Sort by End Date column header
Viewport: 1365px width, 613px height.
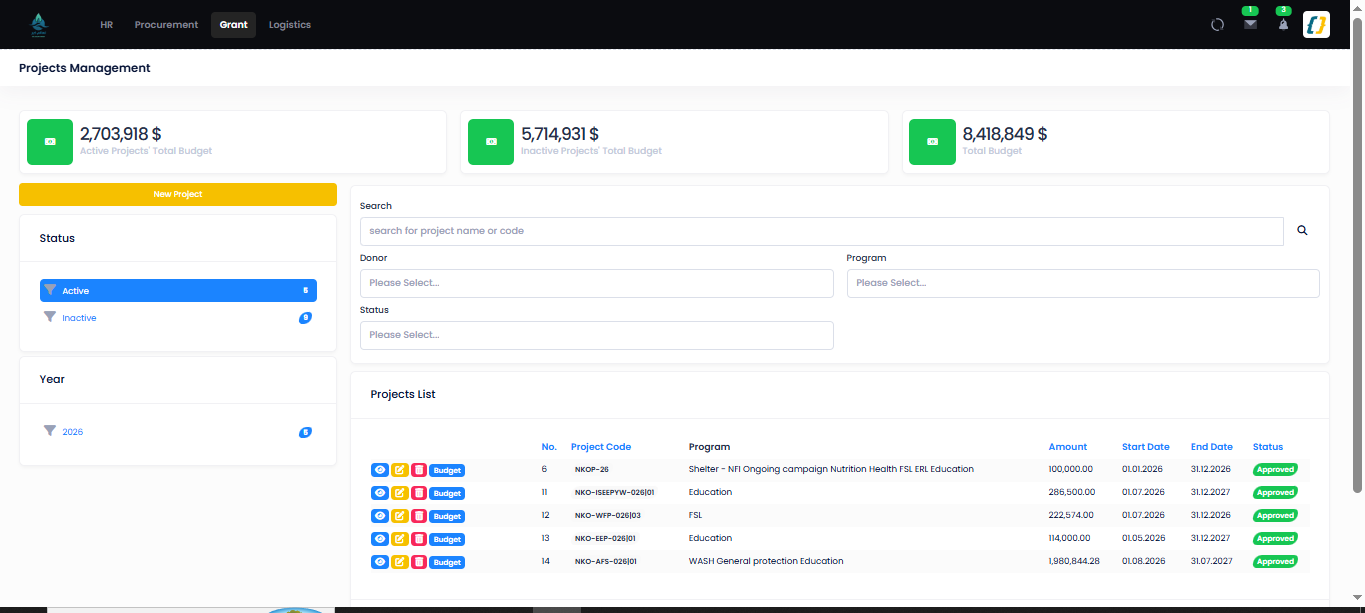coord(1212,447)
